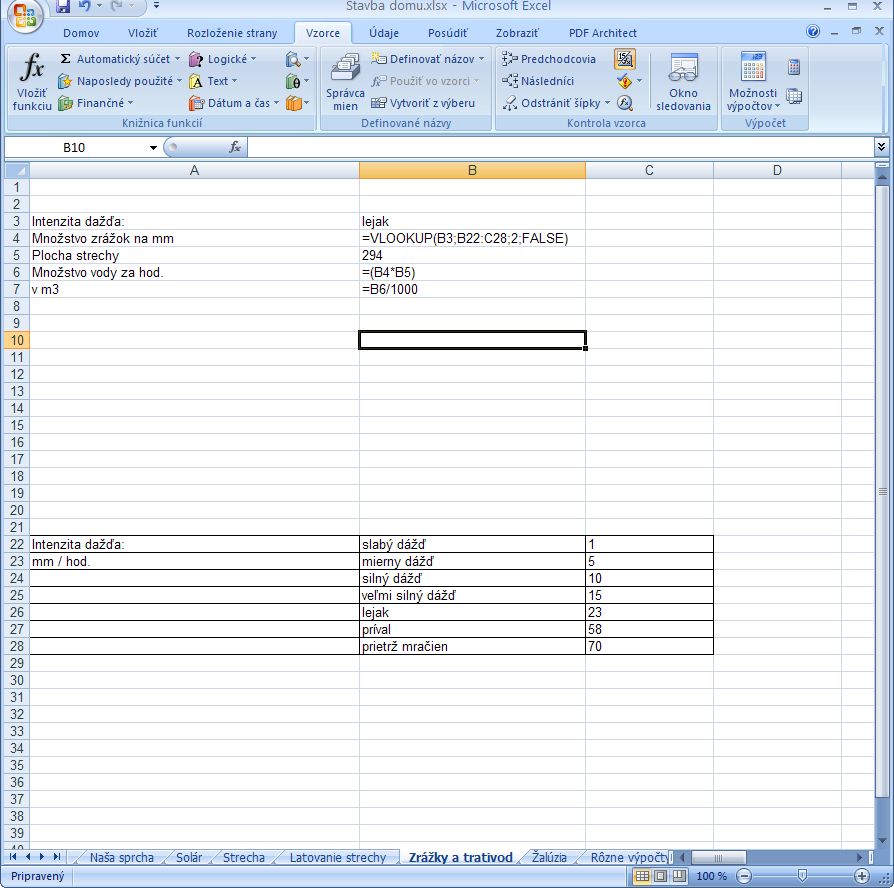Toggle Show Formulas icon in Kontrola vzorca
Screen dimensions: 894x888
(x=625, y=59)
